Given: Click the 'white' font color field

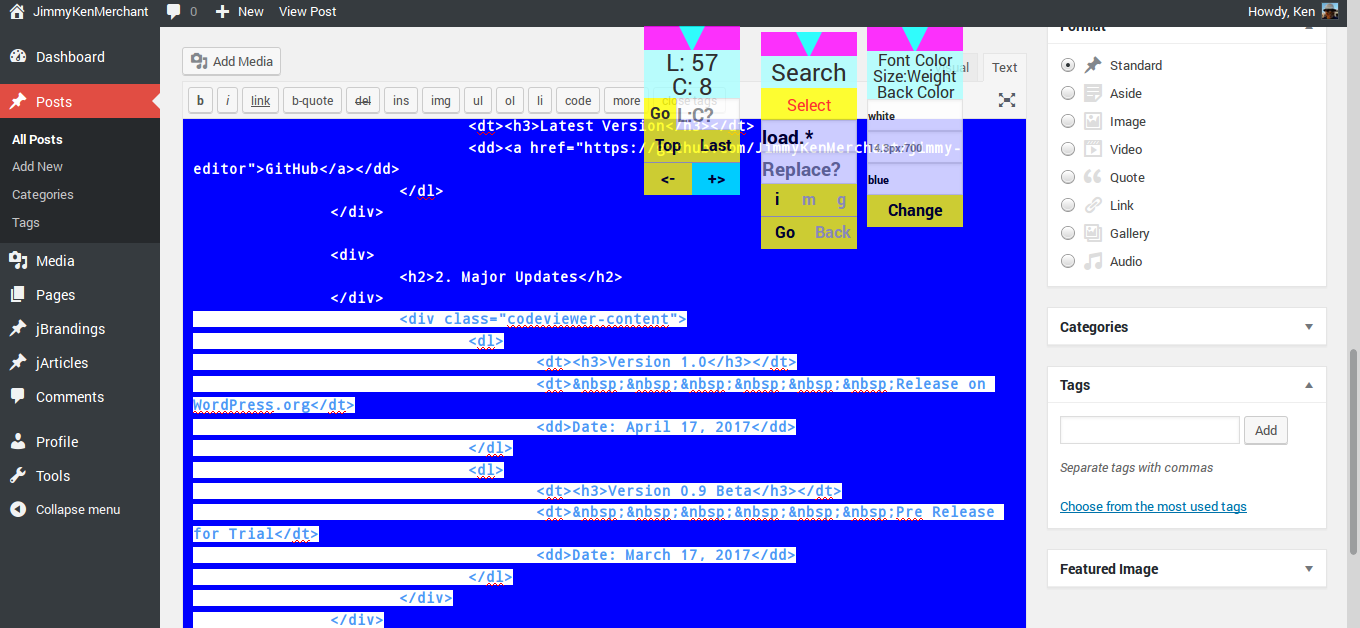Looking at the screenshot, I should pyautogui.click(x=915, y=116).
